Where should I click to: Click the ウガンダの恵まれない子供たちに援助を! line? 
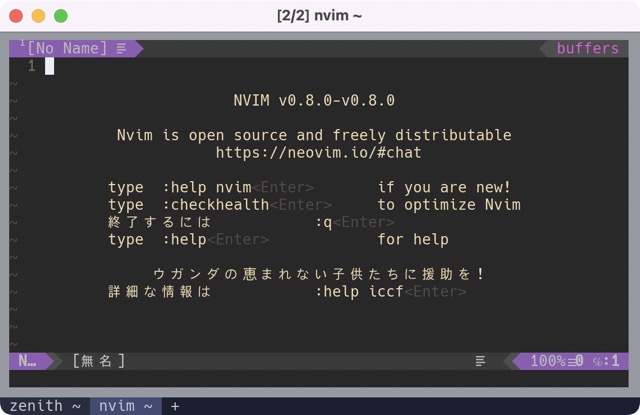tap(318, 274)
